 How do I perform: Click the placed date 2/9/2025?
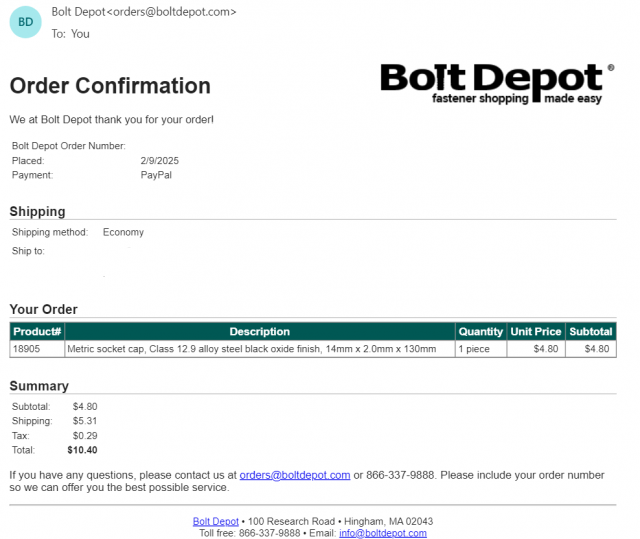pos(160,161)
